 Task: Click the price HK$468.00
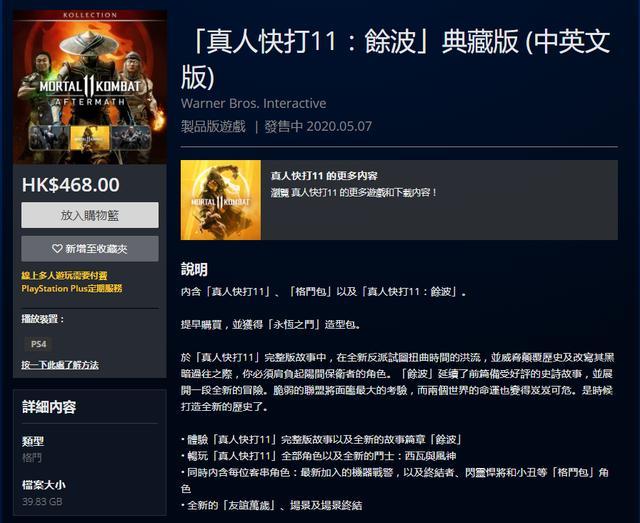pos(71,185)
